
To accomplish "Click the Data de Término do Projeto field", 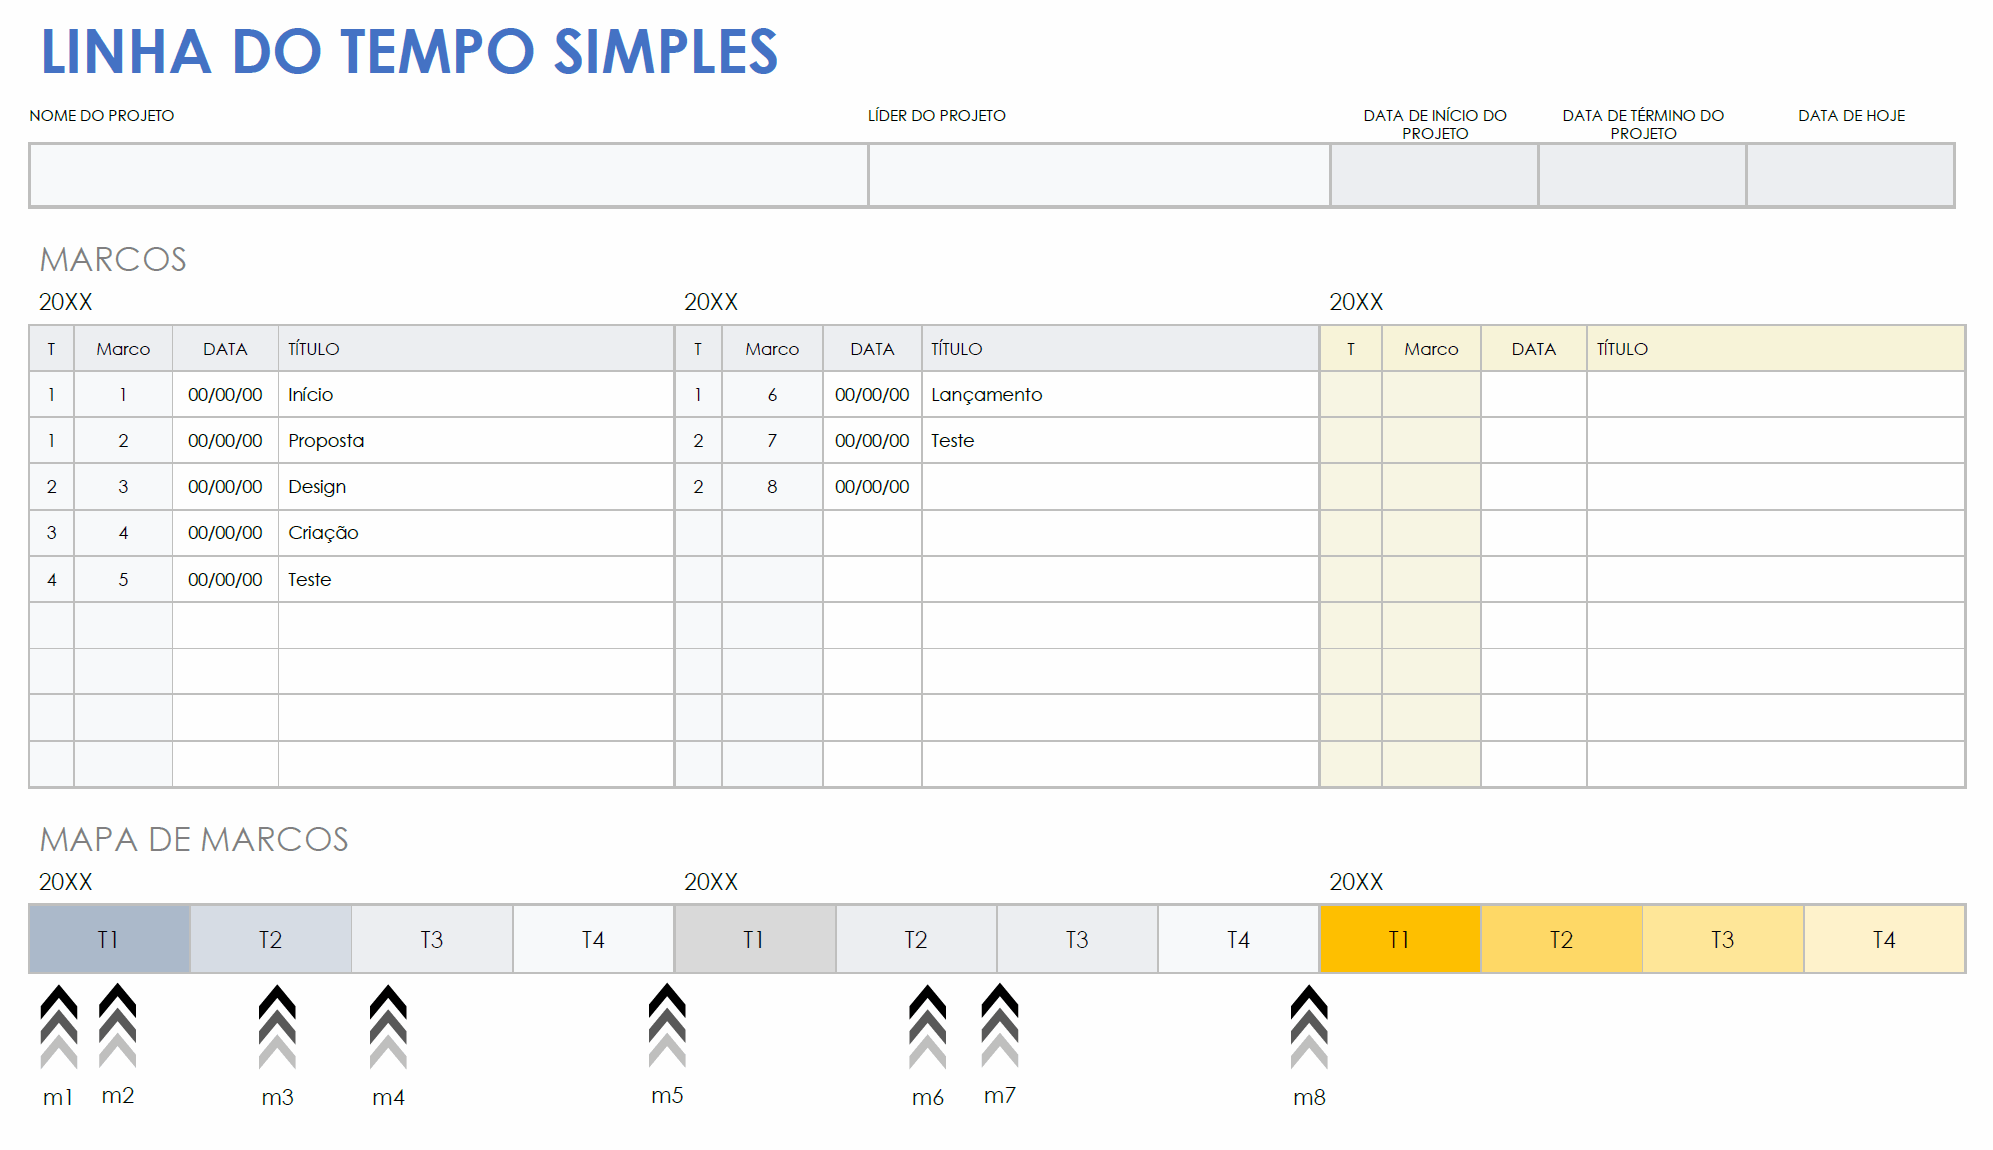I will pos(1642,175).
